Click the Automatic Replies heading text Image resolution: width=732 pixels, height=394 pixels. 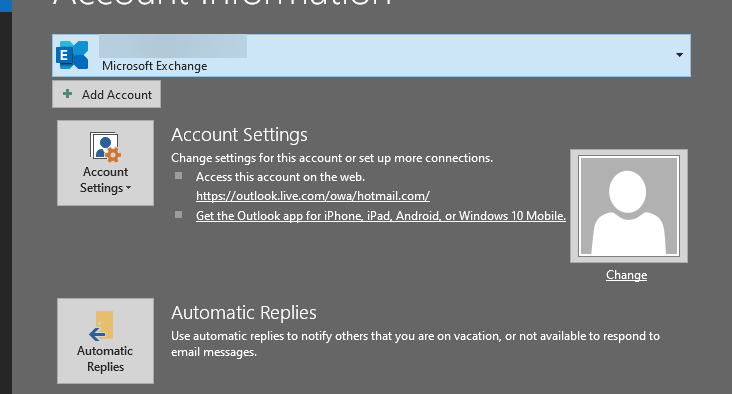tap(244, 313)
